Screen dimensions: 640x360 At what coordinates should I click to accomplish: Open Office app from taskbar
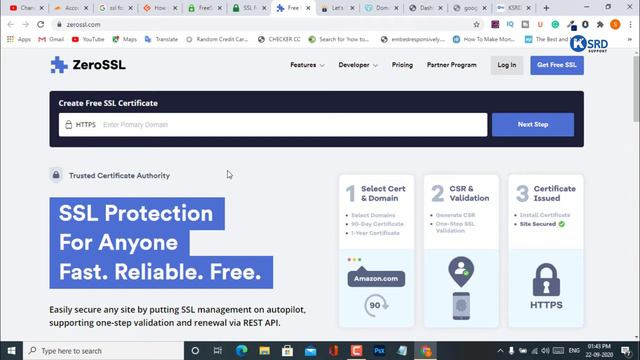click(x=333, y=351)
